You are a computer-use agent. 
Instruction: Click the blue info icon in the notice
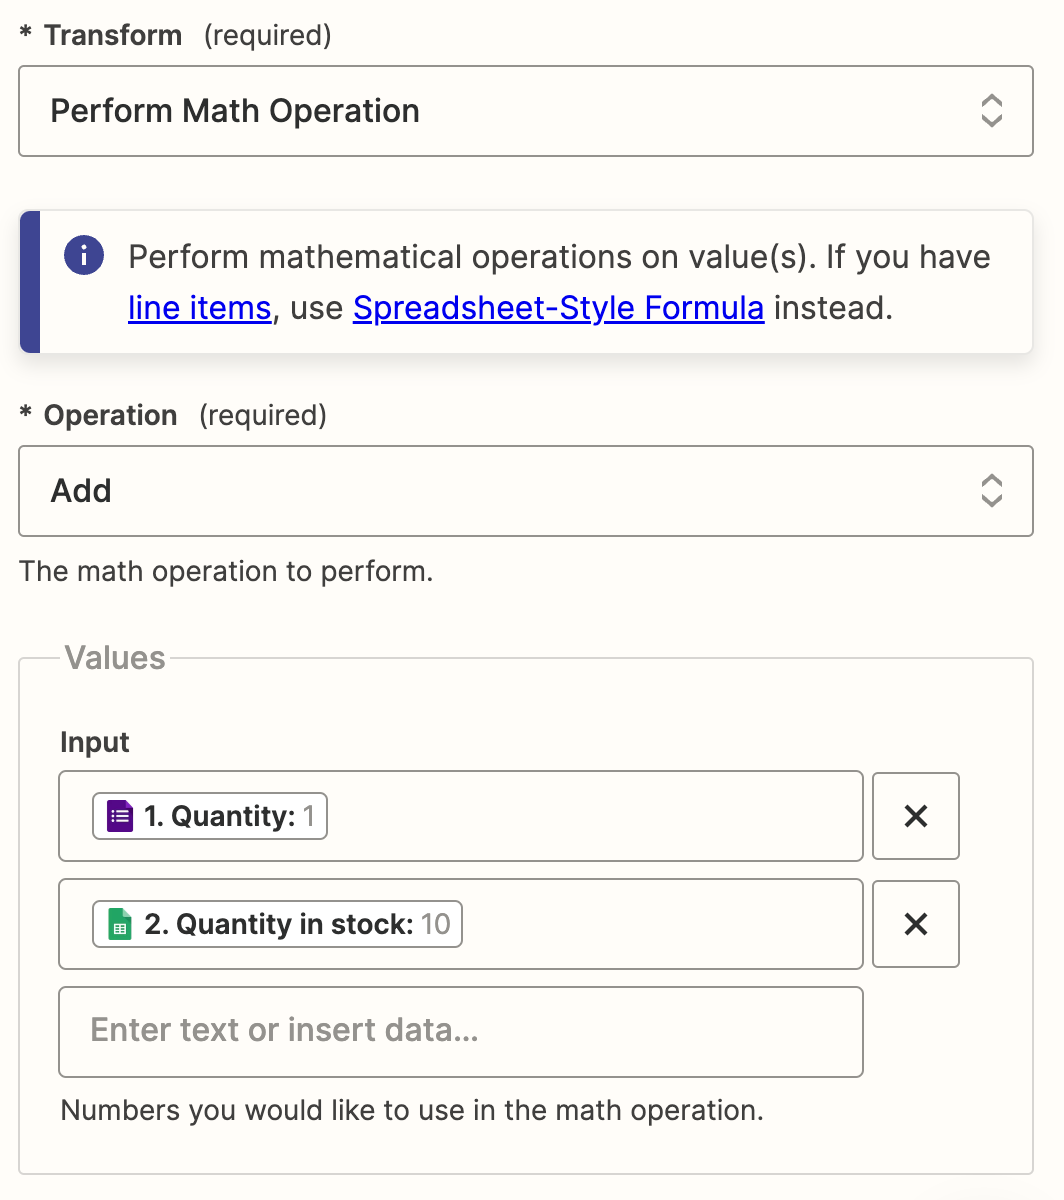click(x=84, y=256)
